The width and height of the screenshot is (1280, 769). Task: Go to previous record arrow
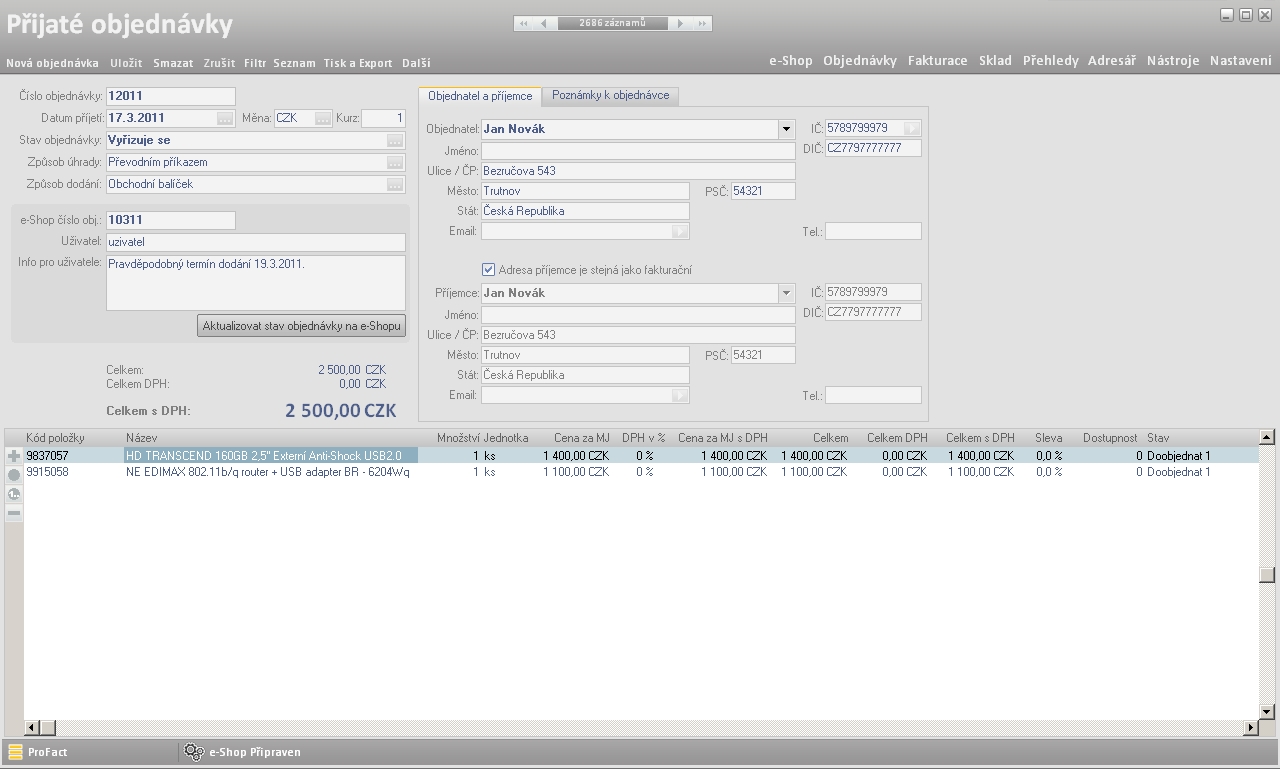click(544, 23)
